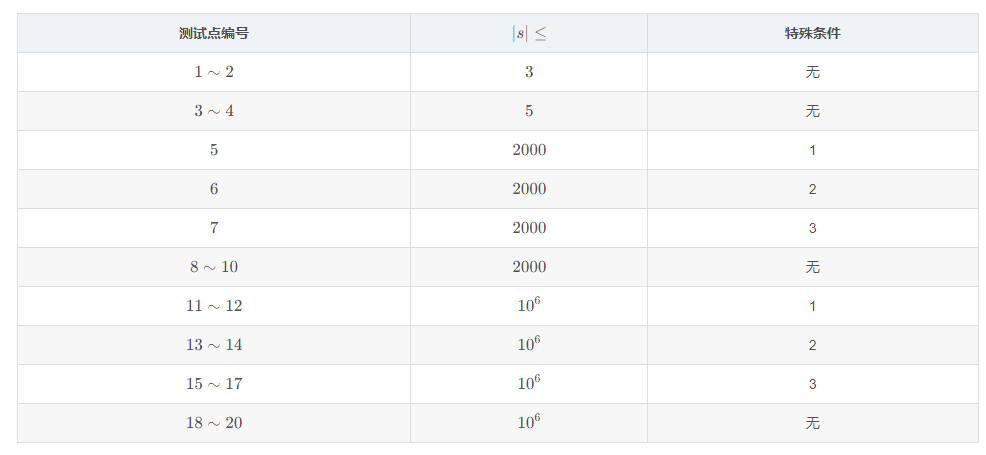Click the |s| ≤ column header
The image size is (986, 455).
529,33
